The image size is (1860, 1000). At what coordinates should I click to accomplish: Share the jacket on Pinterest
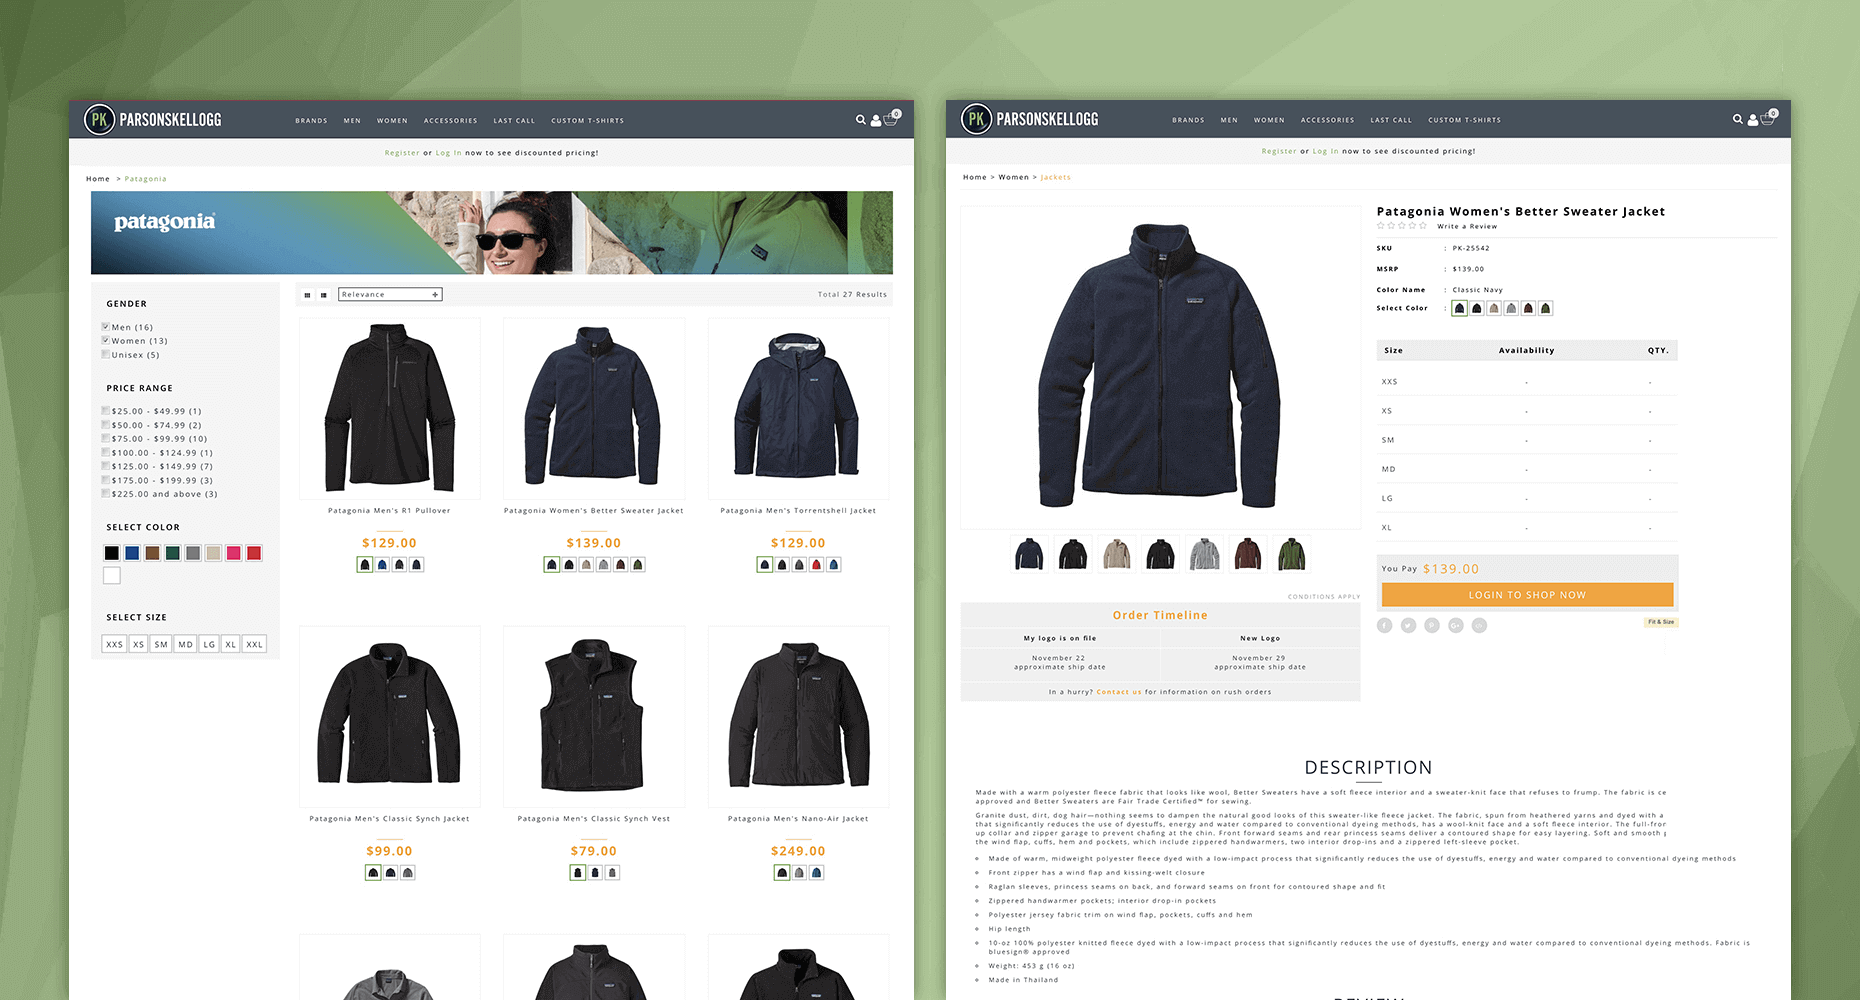(1432, 625)
